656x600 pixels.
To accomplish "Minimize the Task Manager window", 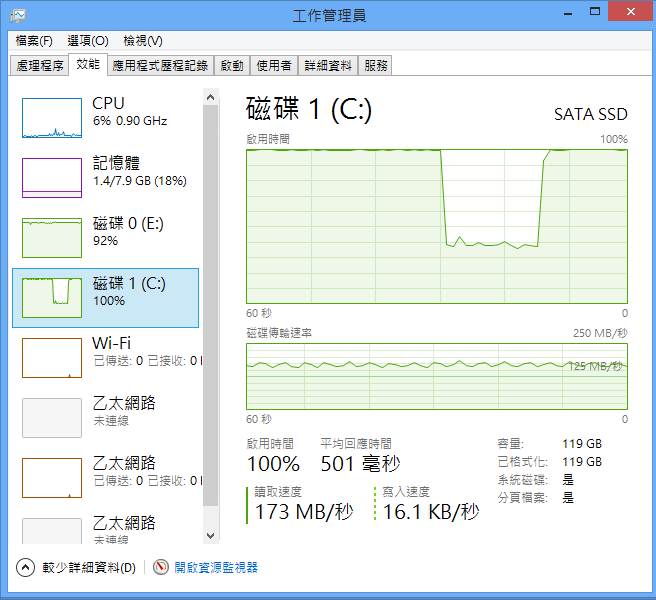I will (568, 12).
